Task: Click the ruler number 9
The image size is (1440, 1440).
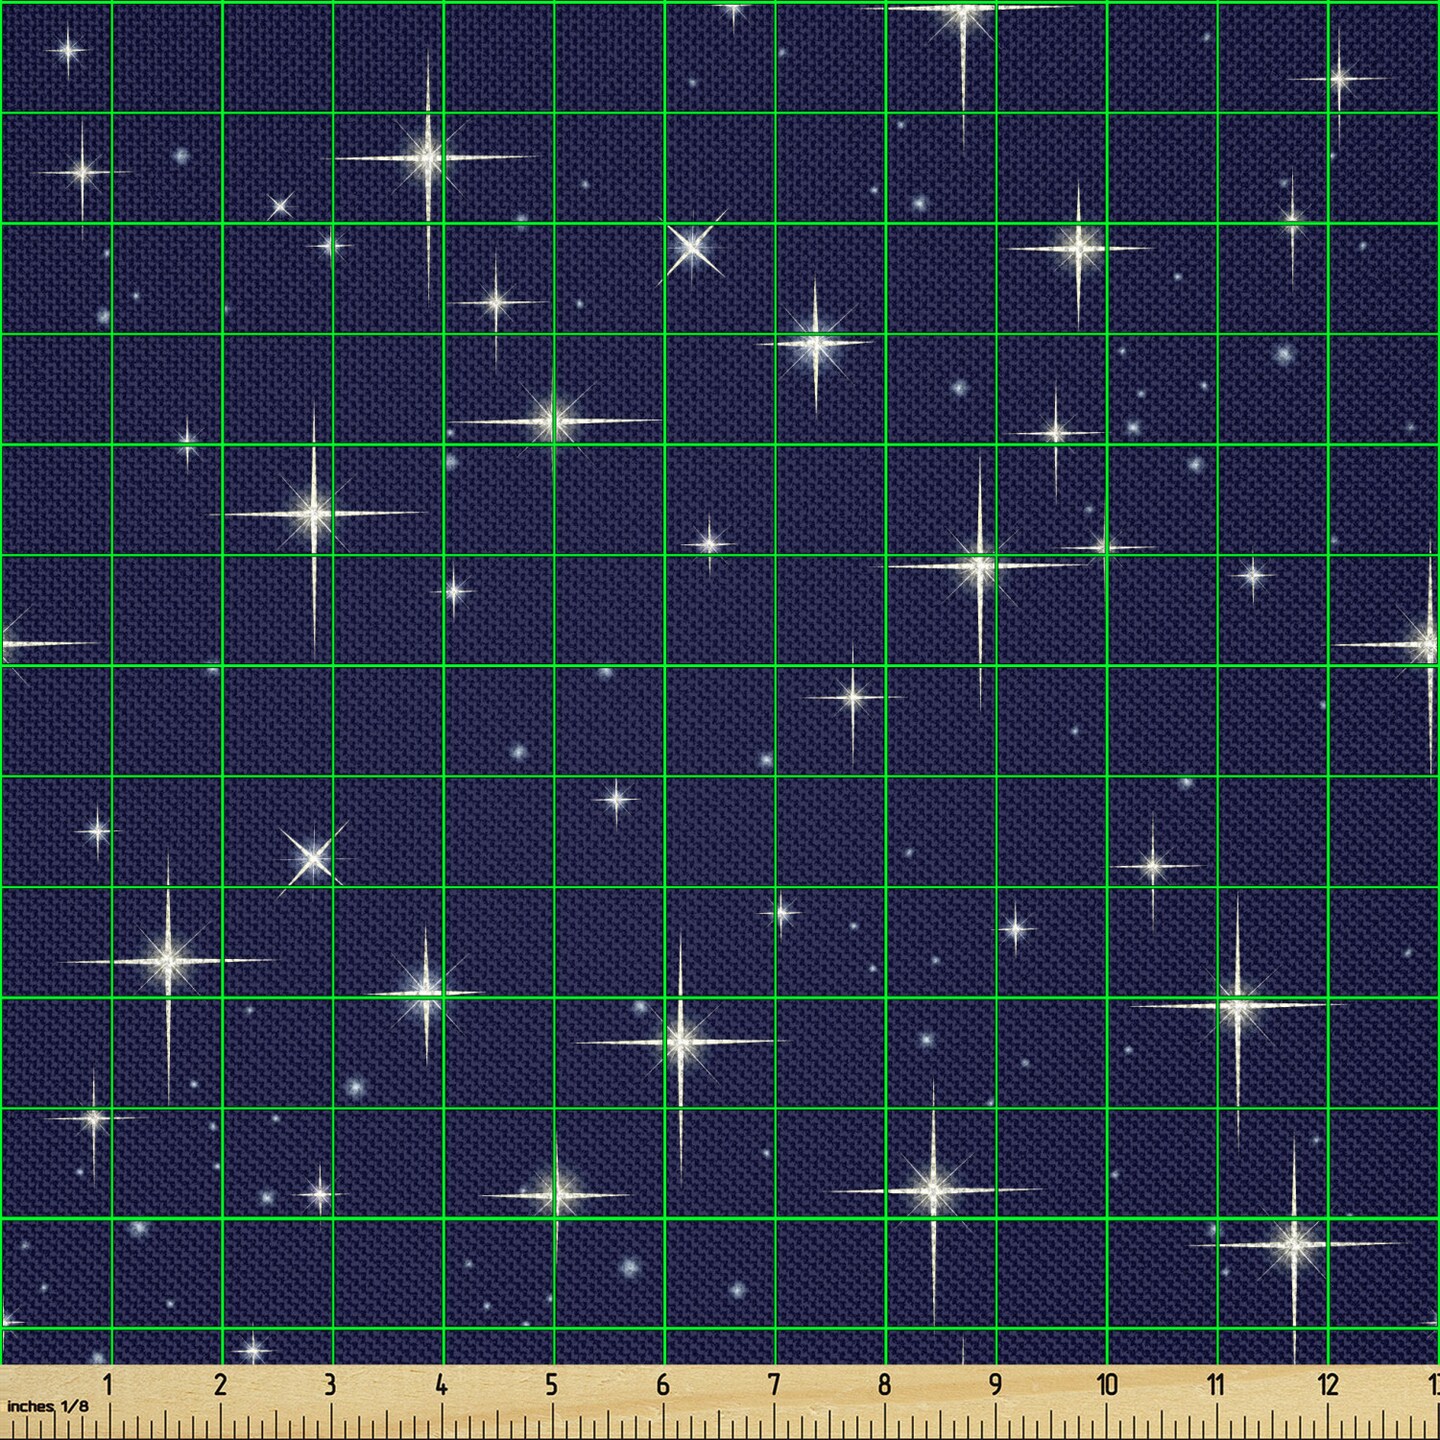Action: [995, 1385]
